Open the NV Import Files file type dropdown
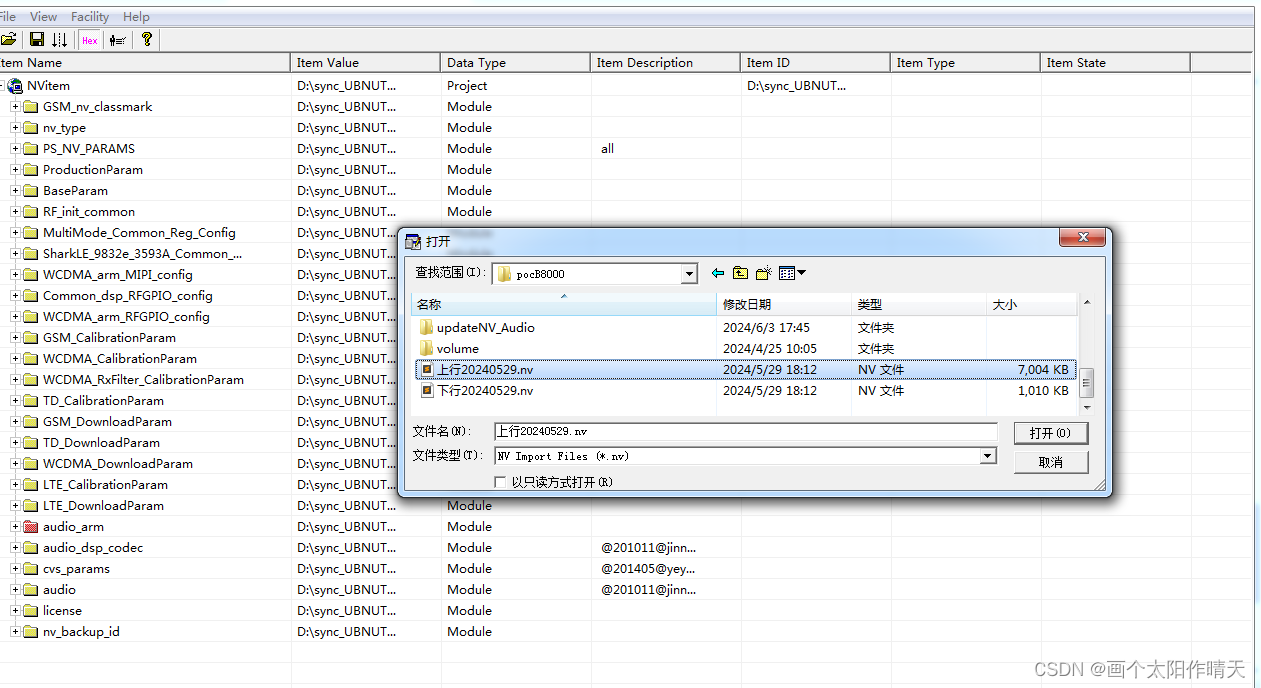This screenshot has height=688, width=1261. pyautogui.click(x=987, y=456)
